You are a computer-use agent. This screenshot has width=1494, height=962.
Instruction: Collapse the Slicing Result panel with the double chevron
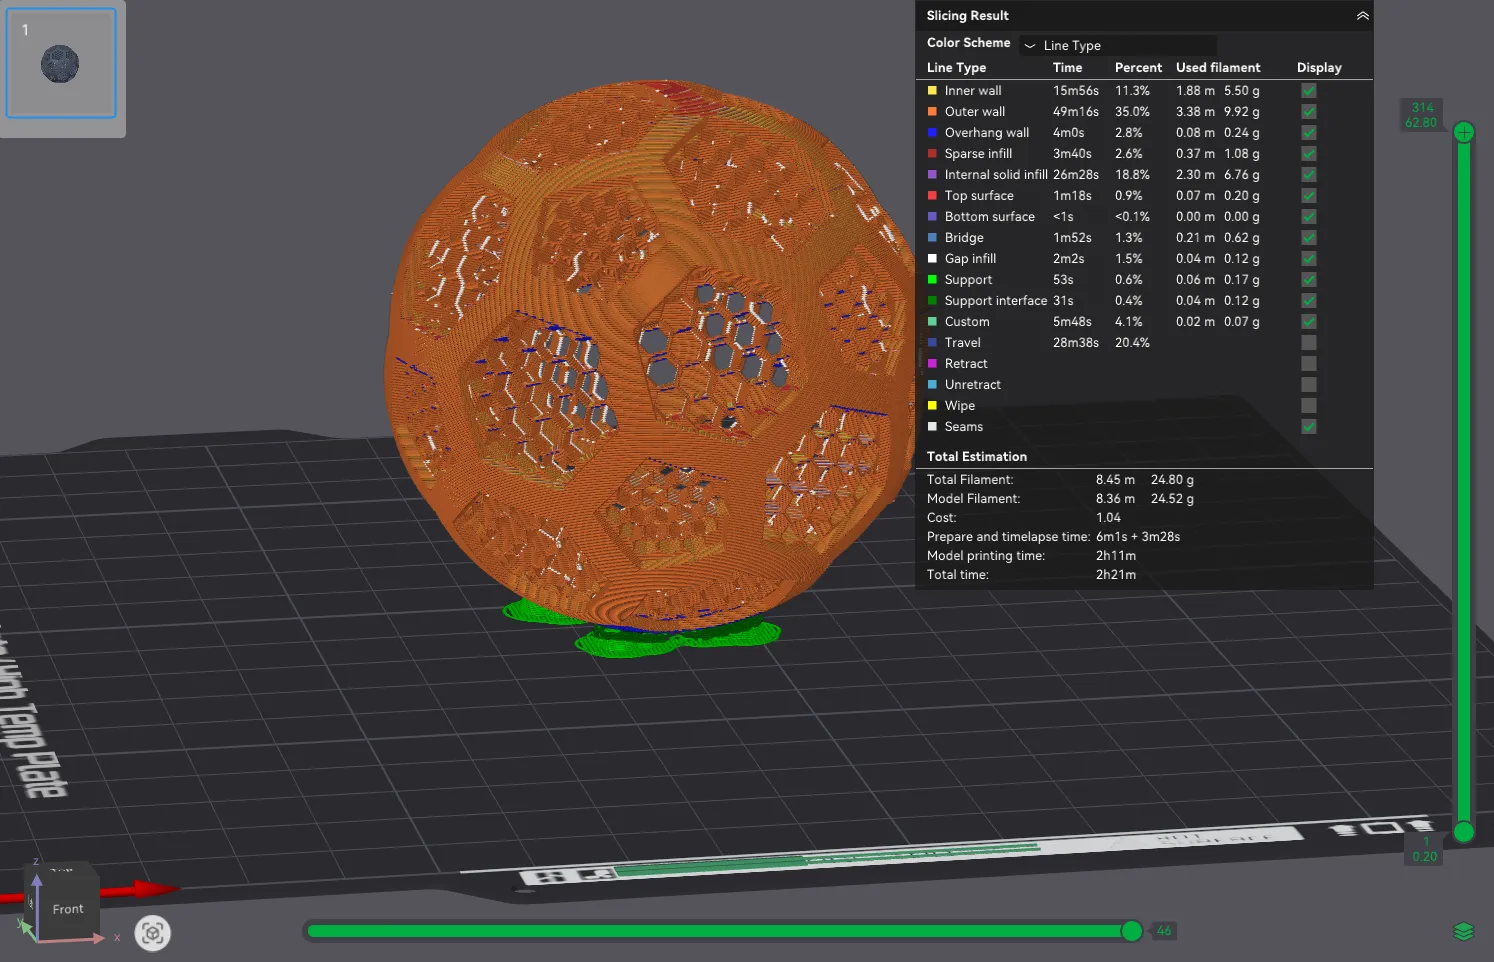tap(1362, 15)
